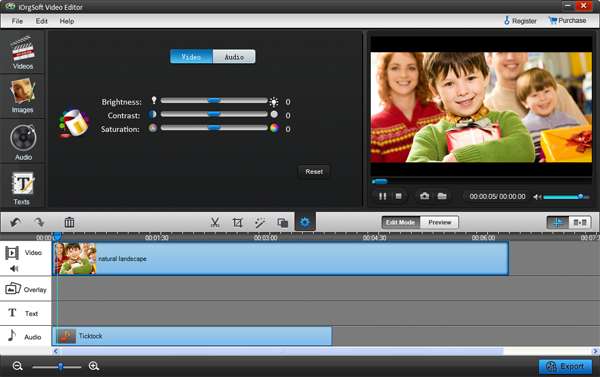The height and width of the screenshot is (377, 600).
Task: Click the Audio track note icon
Action: (12, 335)
